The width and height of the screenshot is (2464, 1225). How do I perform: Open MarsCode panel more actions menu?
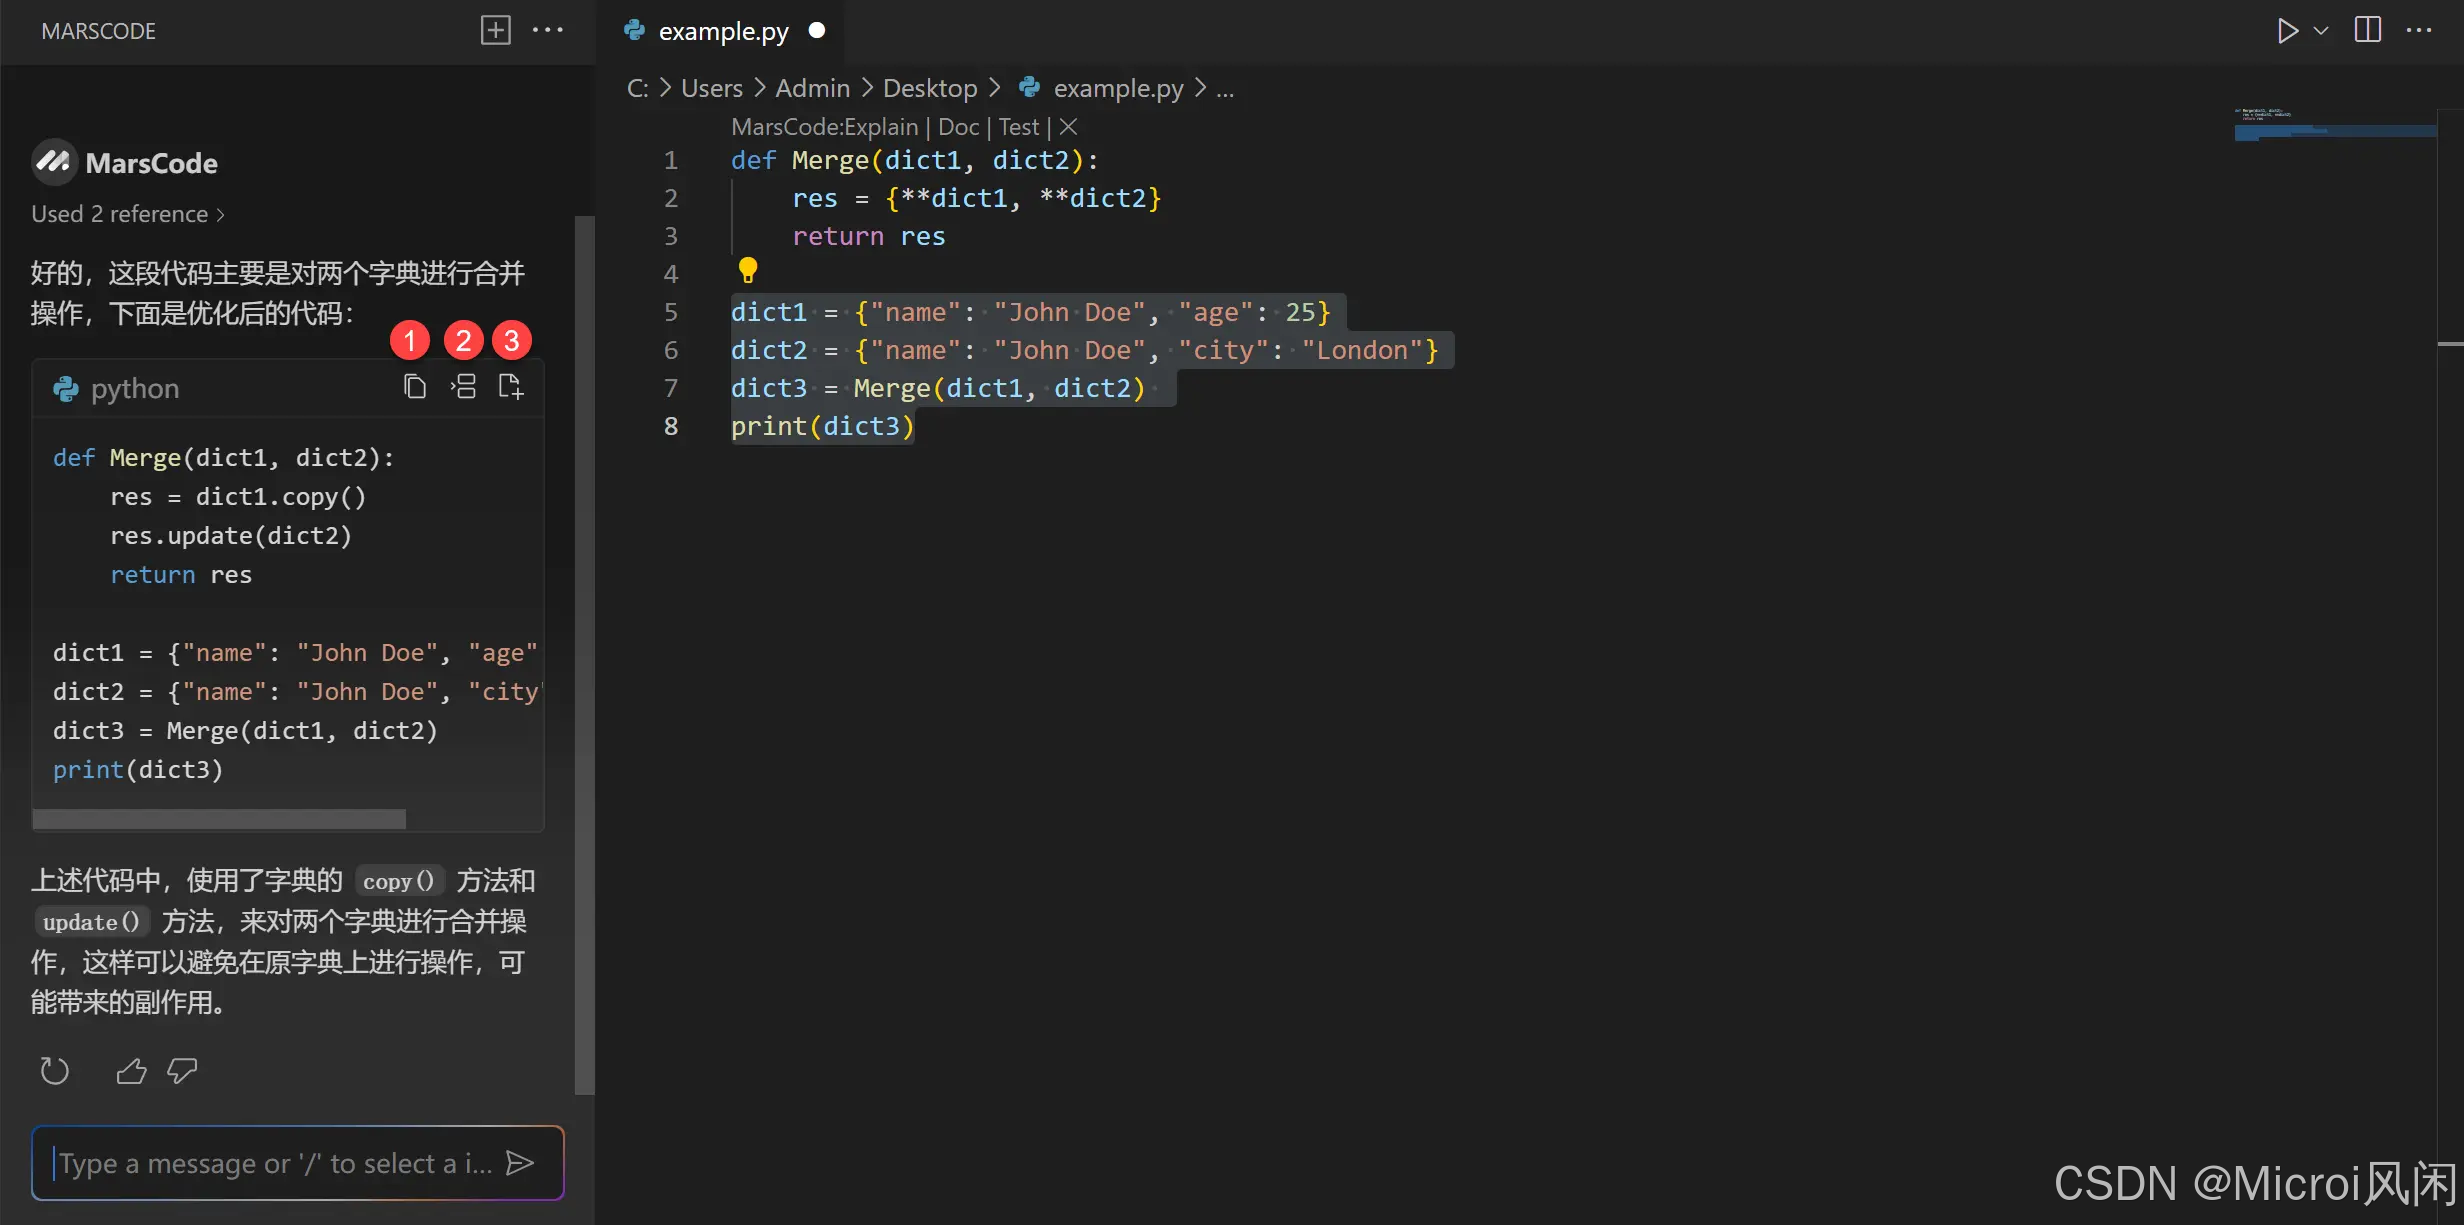click(548, 30)
